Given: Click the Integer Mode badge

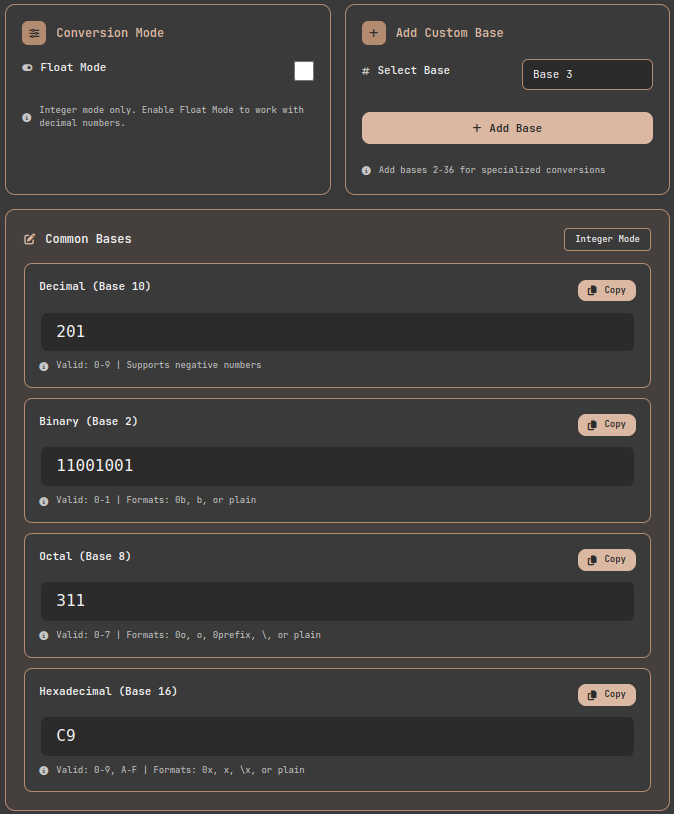Looking at the screenshot, I should click(x=607, y=239).
